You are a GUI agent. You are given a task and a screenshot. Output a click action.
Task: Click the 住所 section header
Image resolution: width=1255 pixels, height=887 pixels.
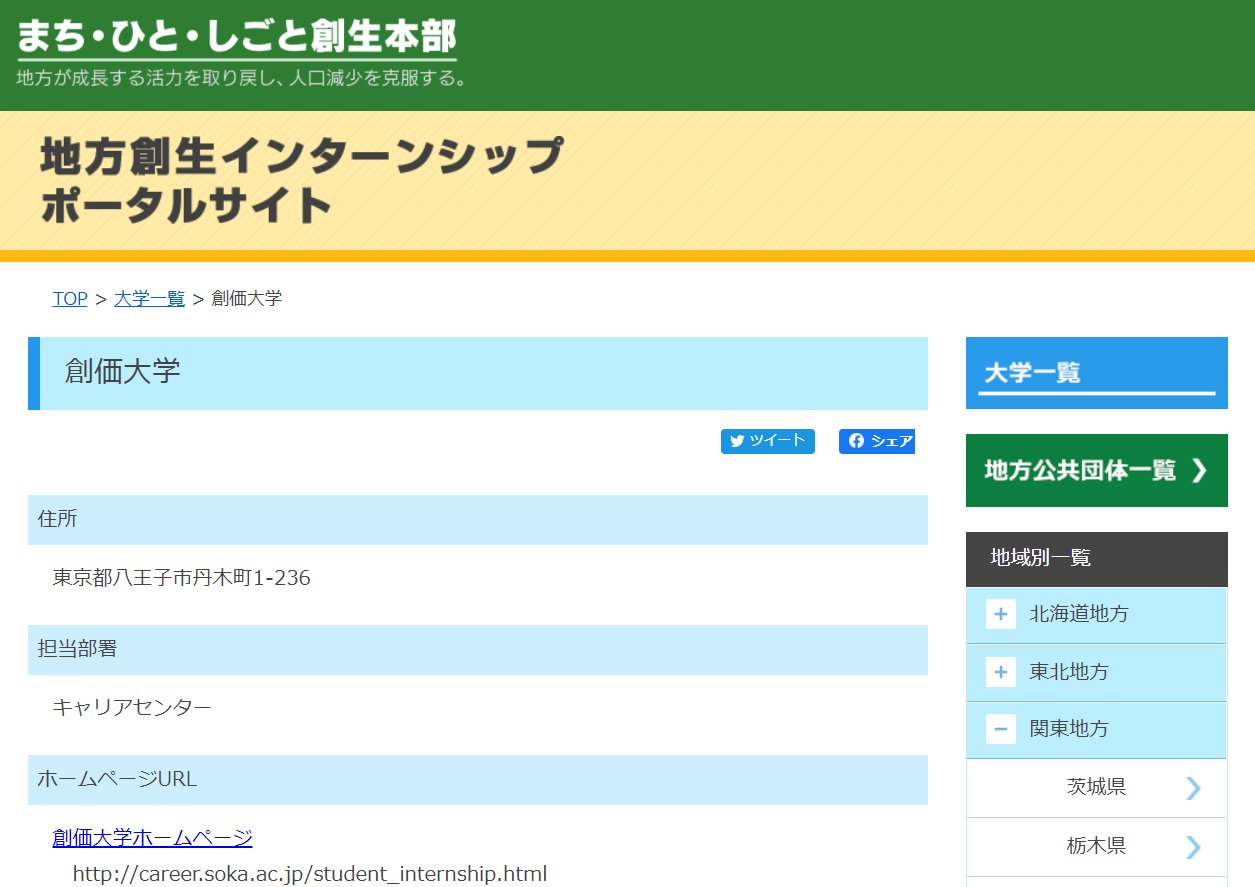478,520
